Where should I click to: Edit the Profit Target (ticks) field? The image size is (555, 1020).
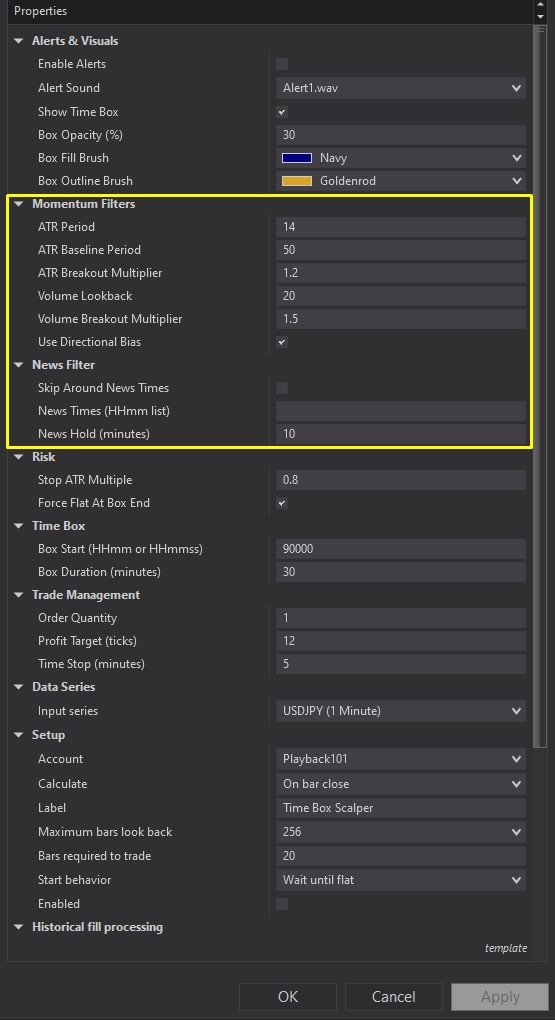pos(401,641)
